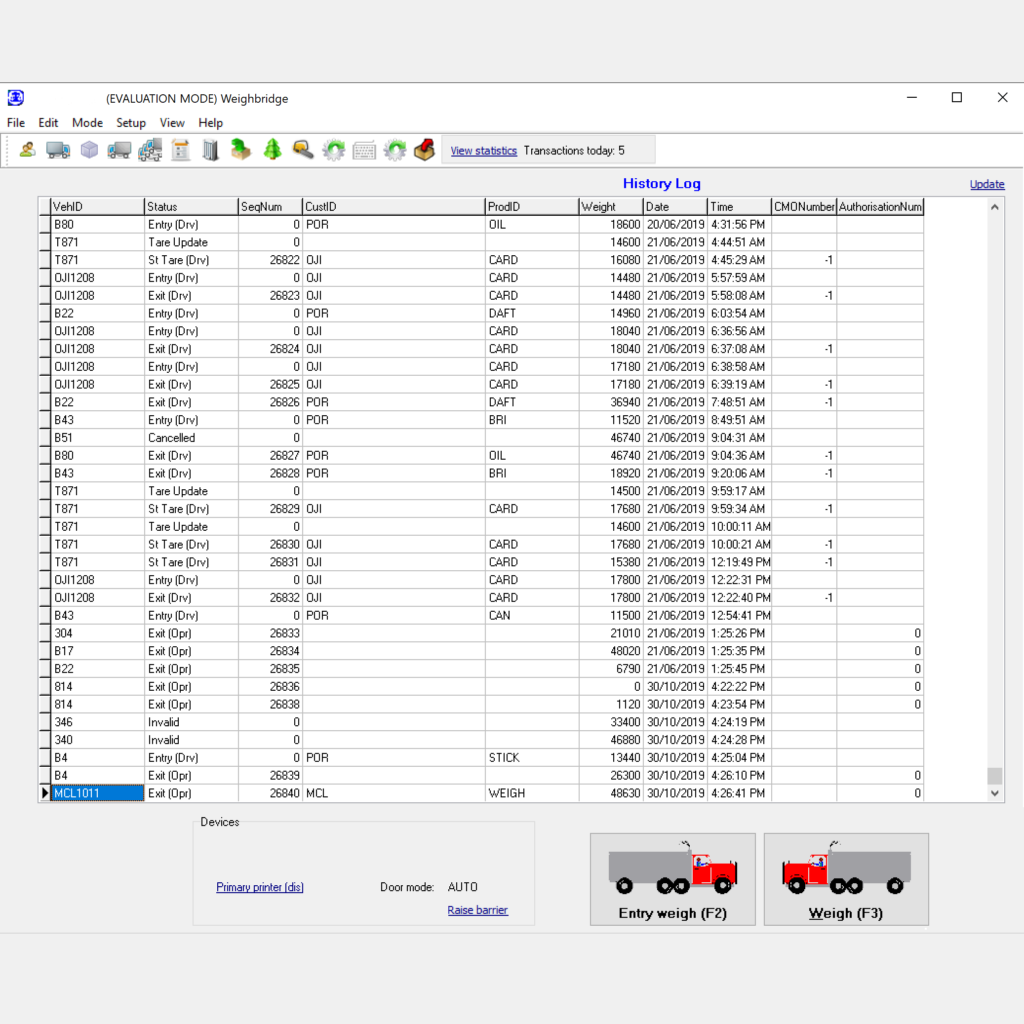Open the Setup menu

(131, 122)
